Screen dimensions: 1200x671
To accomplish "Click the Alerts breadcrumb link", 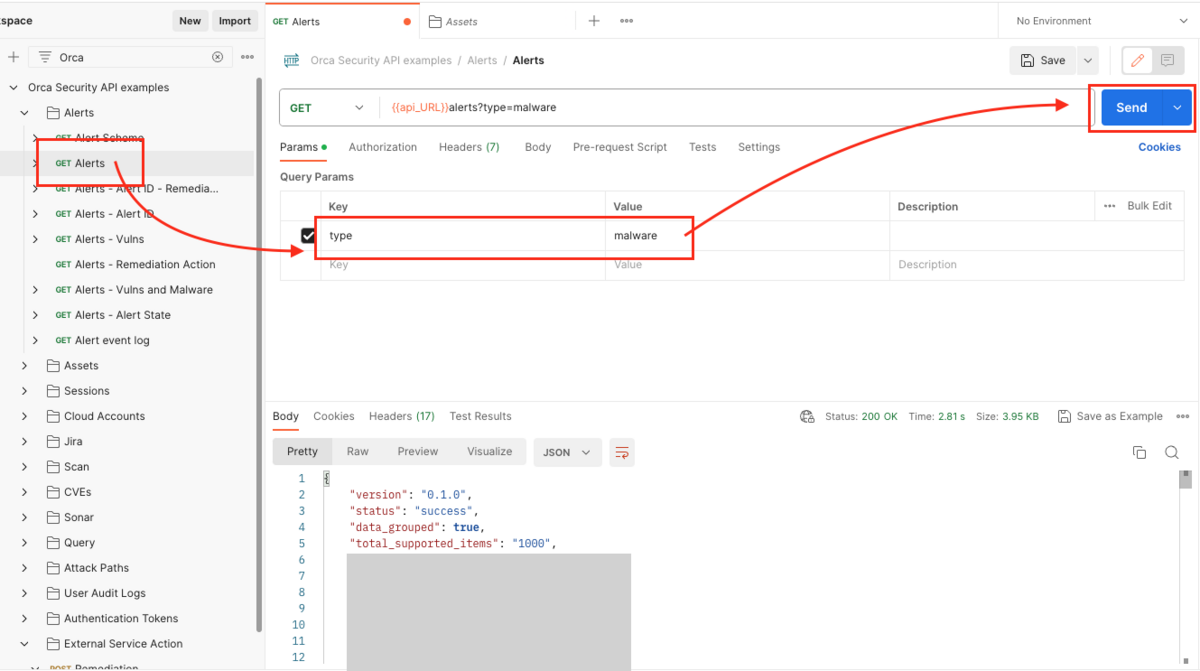I will point(482,61).
